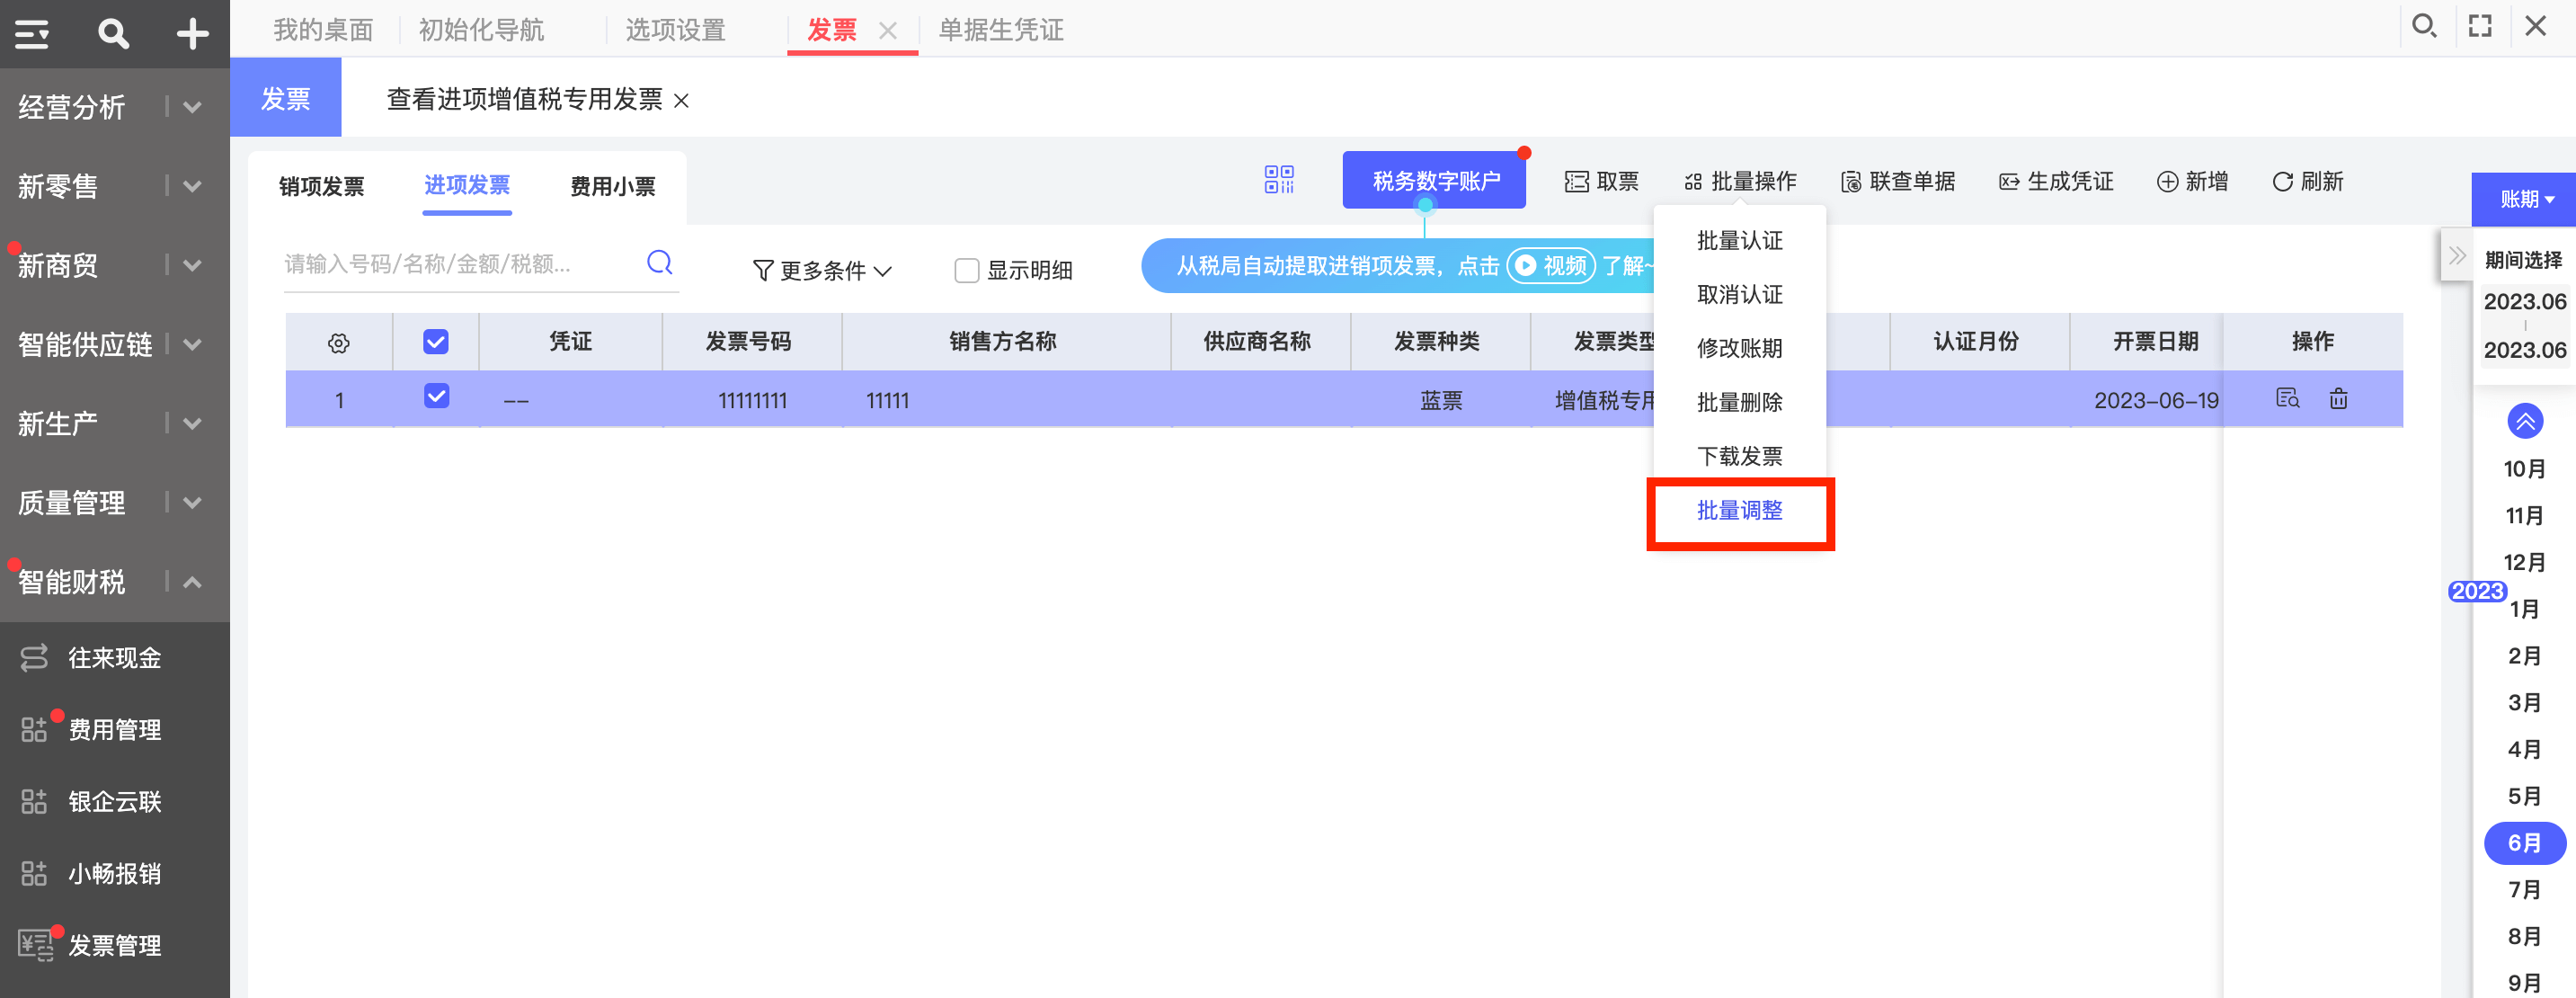Click the QR code scan icon
Image resolution: width=2576 pixels, height=998 pixels.
(1278, 180)
